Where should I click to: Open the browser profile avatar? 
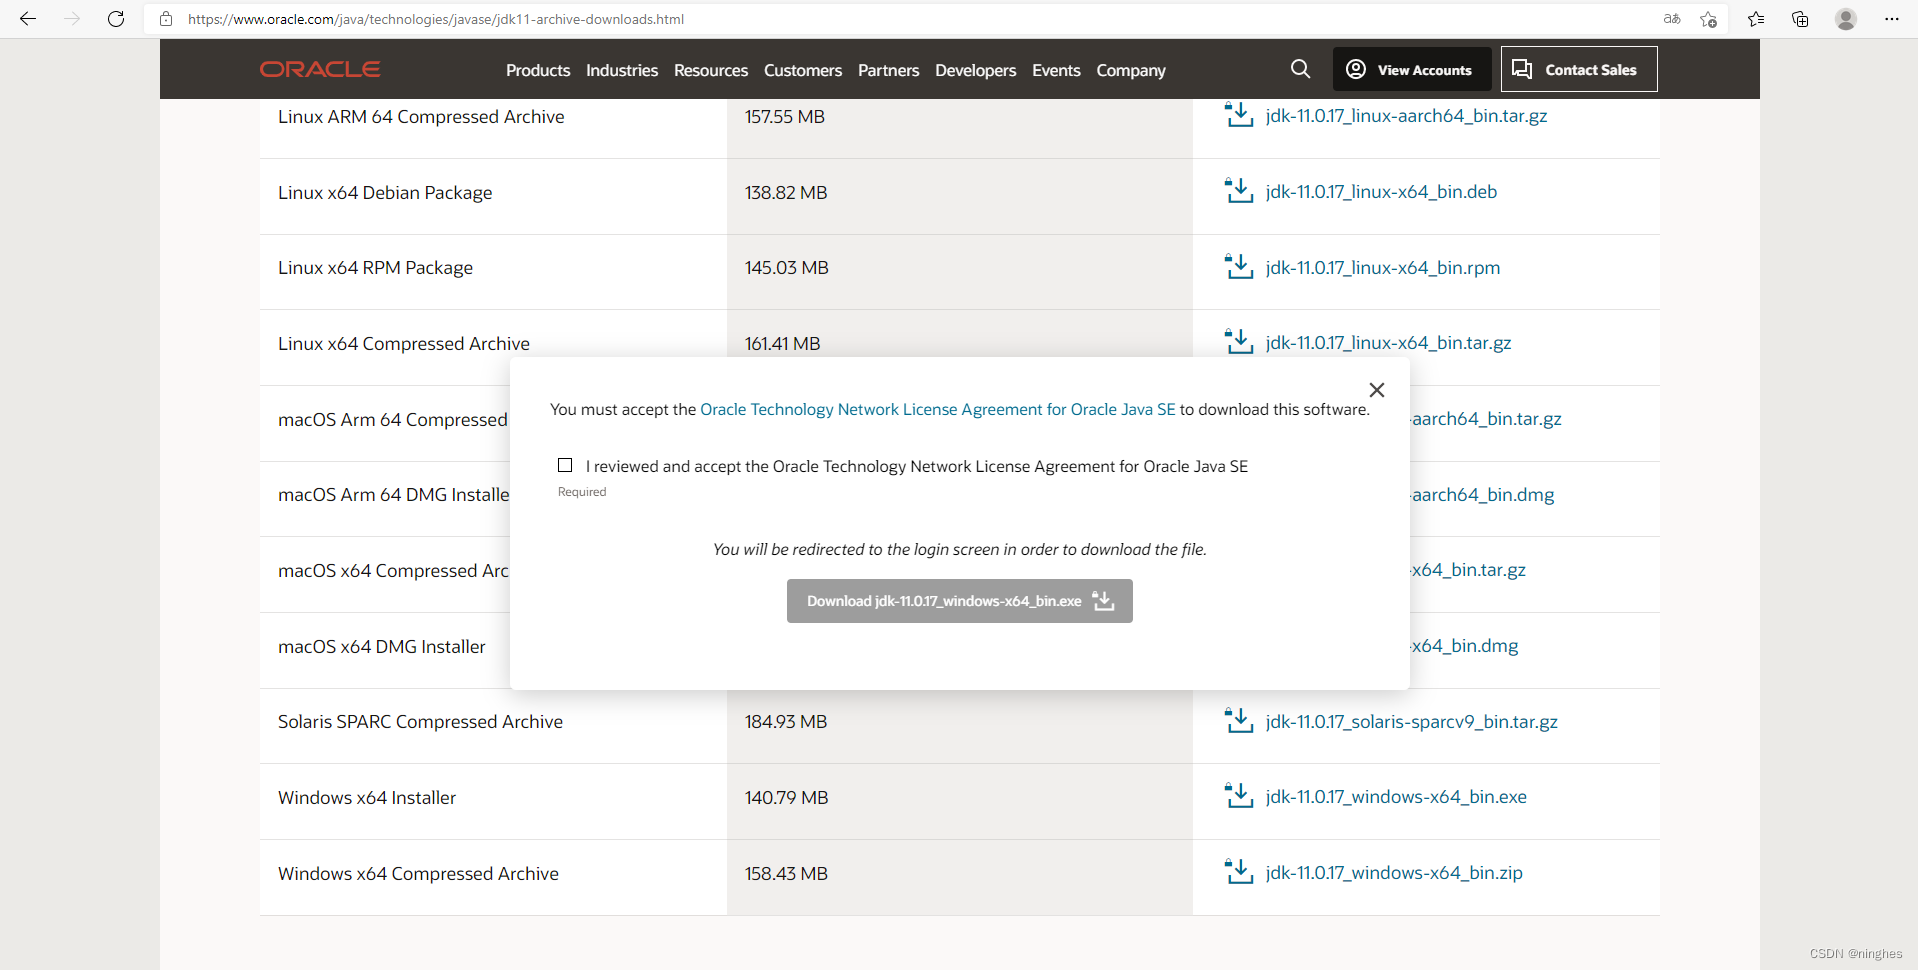click(1846, 19)
